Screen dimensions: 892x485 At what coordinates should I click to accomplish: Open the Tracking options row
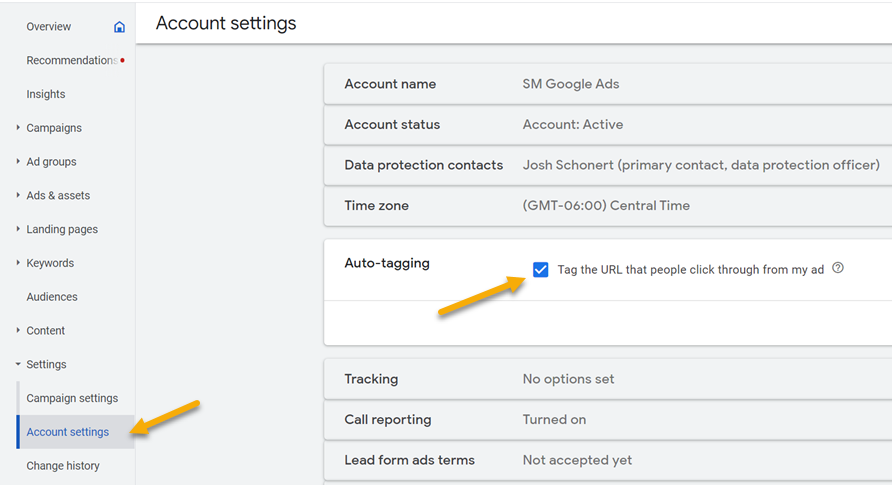tap(607, 379)
